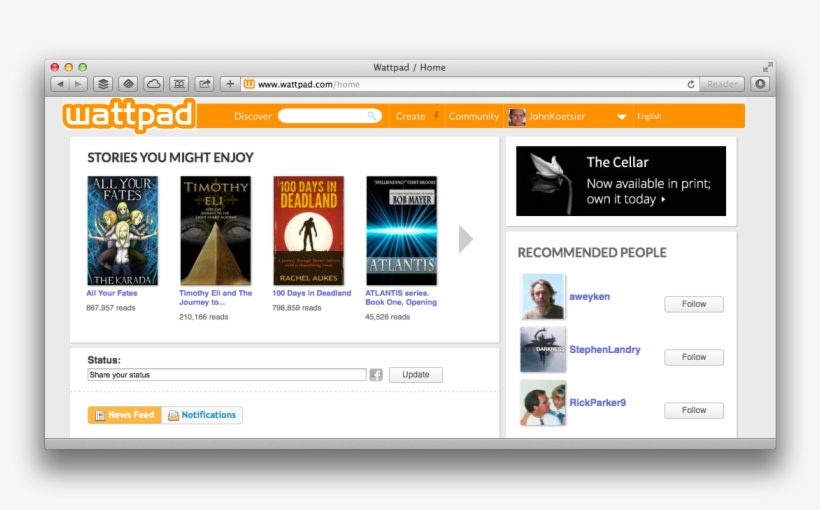The height and width of the screenshot is (510, 820).
Task: Click the Share your status field
Action: click(227, 375)
